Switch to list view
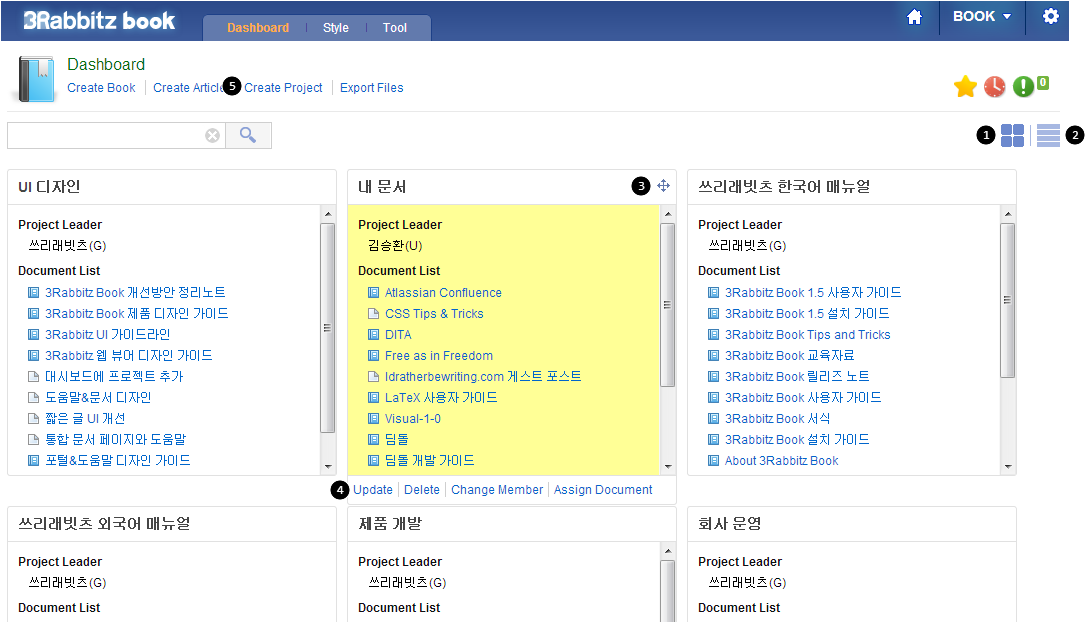This screenshot has height=623, width=1086. tap(1049, 136)
